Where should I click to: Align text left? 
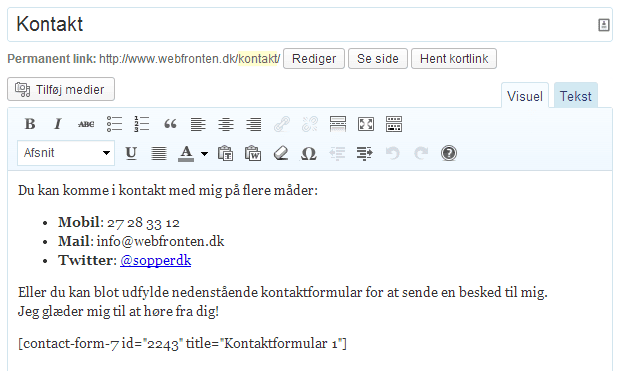(x=198, y=124)
